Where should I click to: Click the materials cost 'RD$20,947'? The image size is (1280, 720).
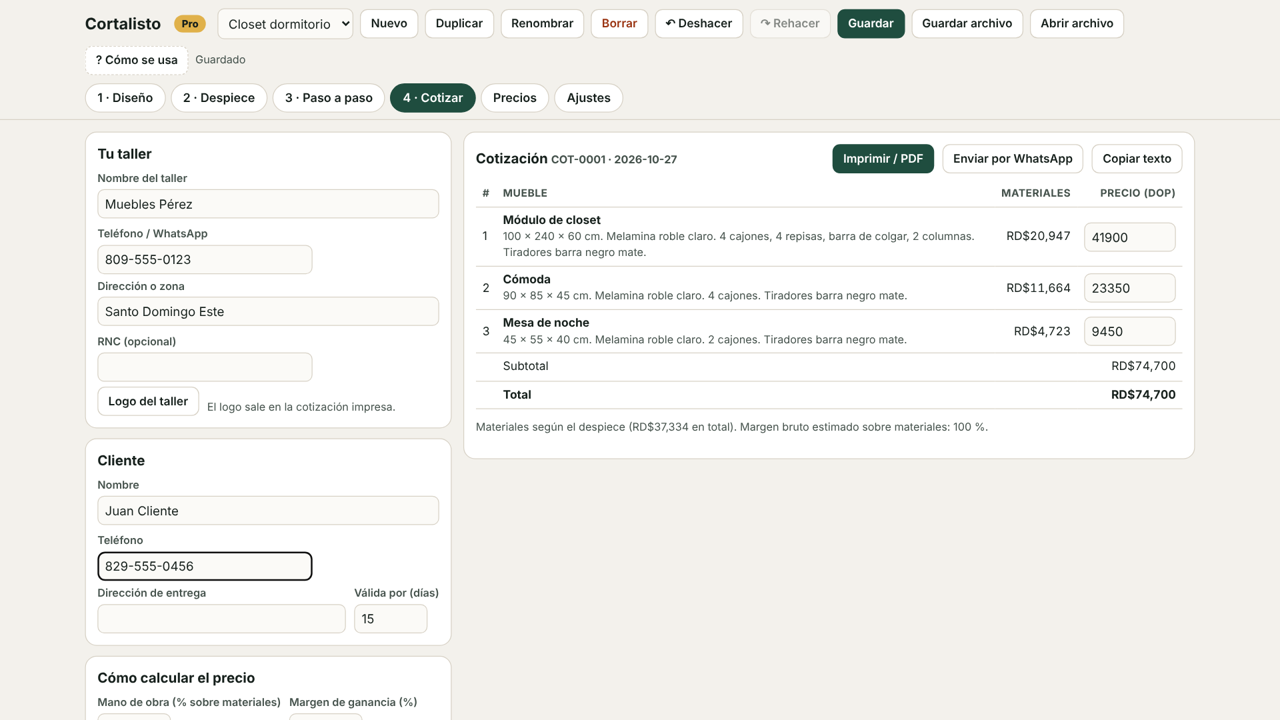coord(1038,236)
